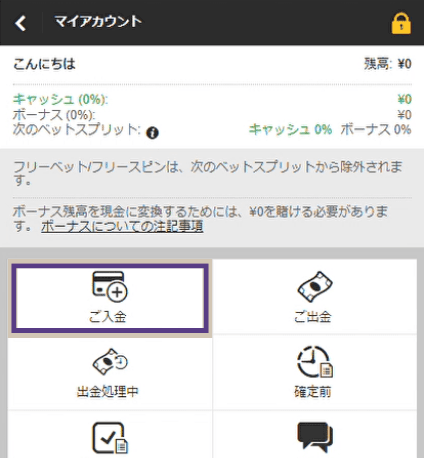Open ボーナスについての注記事項 link
This screenshot has height=458, width=424.
point(122,227)
